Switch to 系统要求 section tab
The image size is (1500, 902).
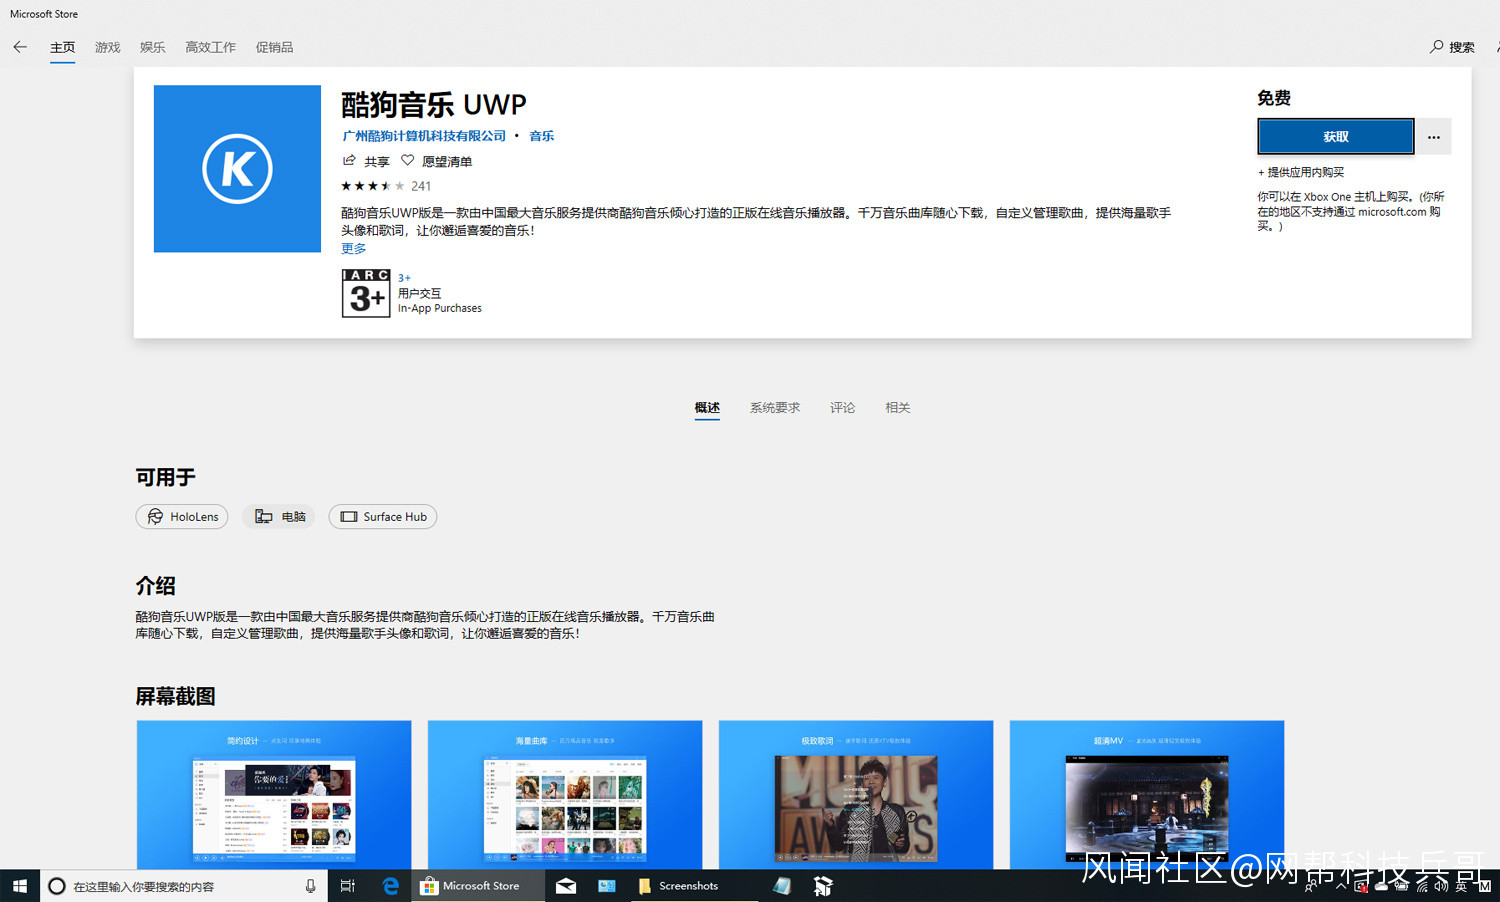(775, 408)
